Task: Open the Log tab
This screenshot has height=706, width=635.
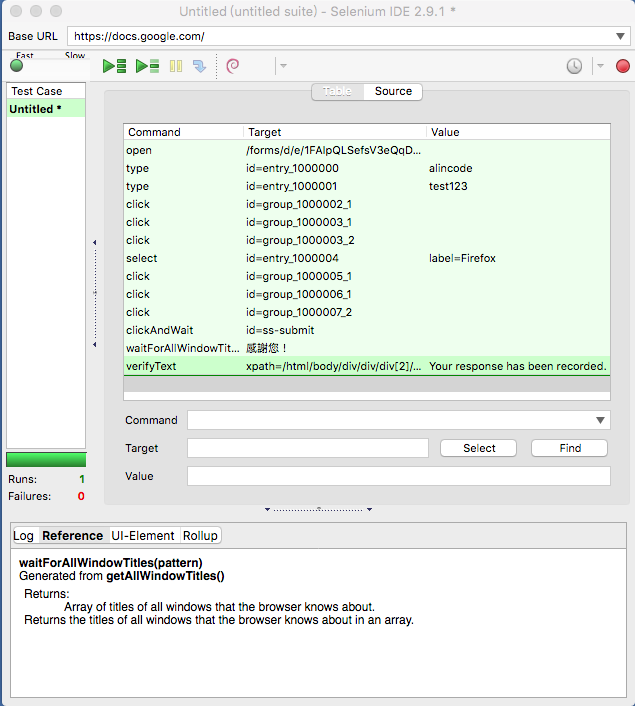Action: click(23, 536)
